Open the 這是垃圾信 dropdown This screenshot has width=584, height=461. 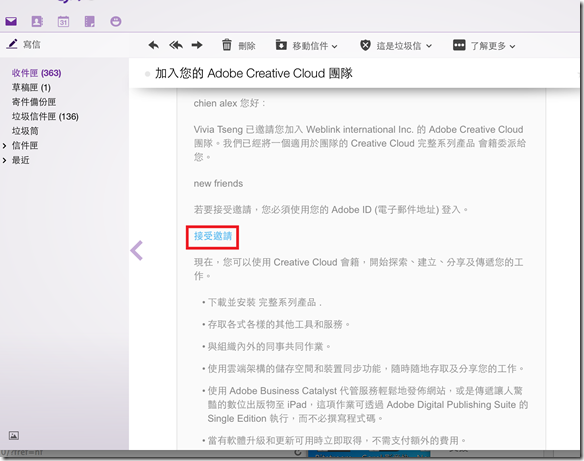pos(396,46)
